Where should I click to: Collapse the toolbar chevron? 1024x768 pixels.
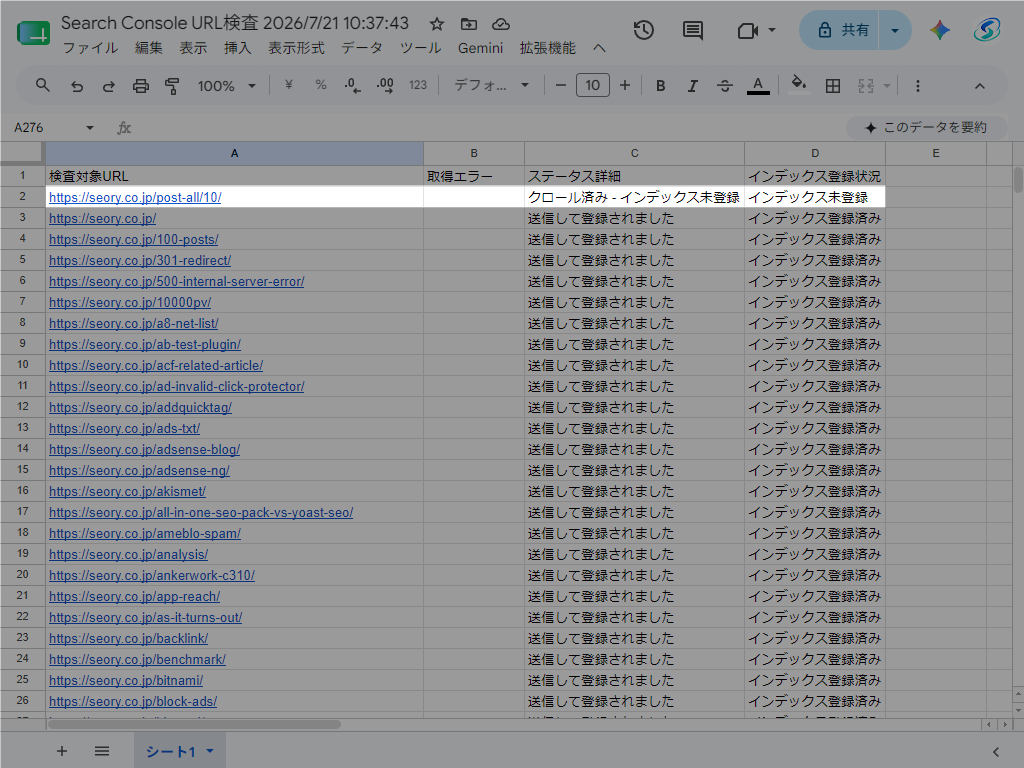(x=980, y=86)
